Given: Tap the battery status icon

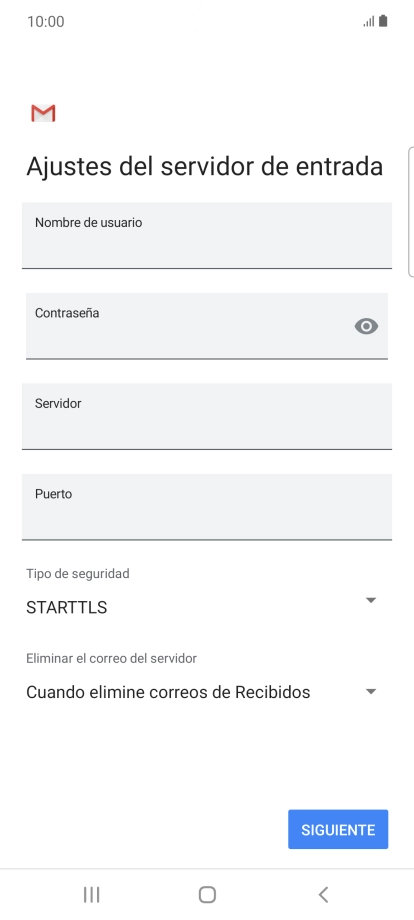Looking at the screenshot, I should tap(383, 22).
